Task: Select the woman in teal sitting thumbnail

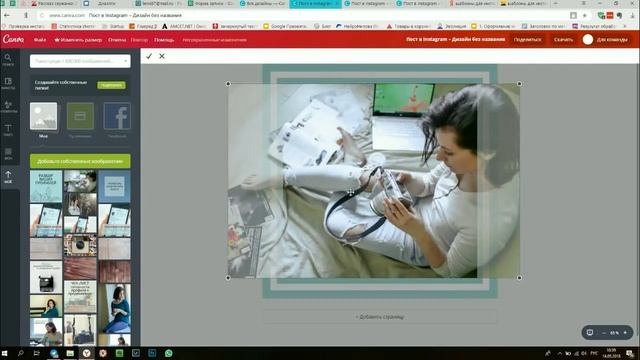Action: click(114, 309)
